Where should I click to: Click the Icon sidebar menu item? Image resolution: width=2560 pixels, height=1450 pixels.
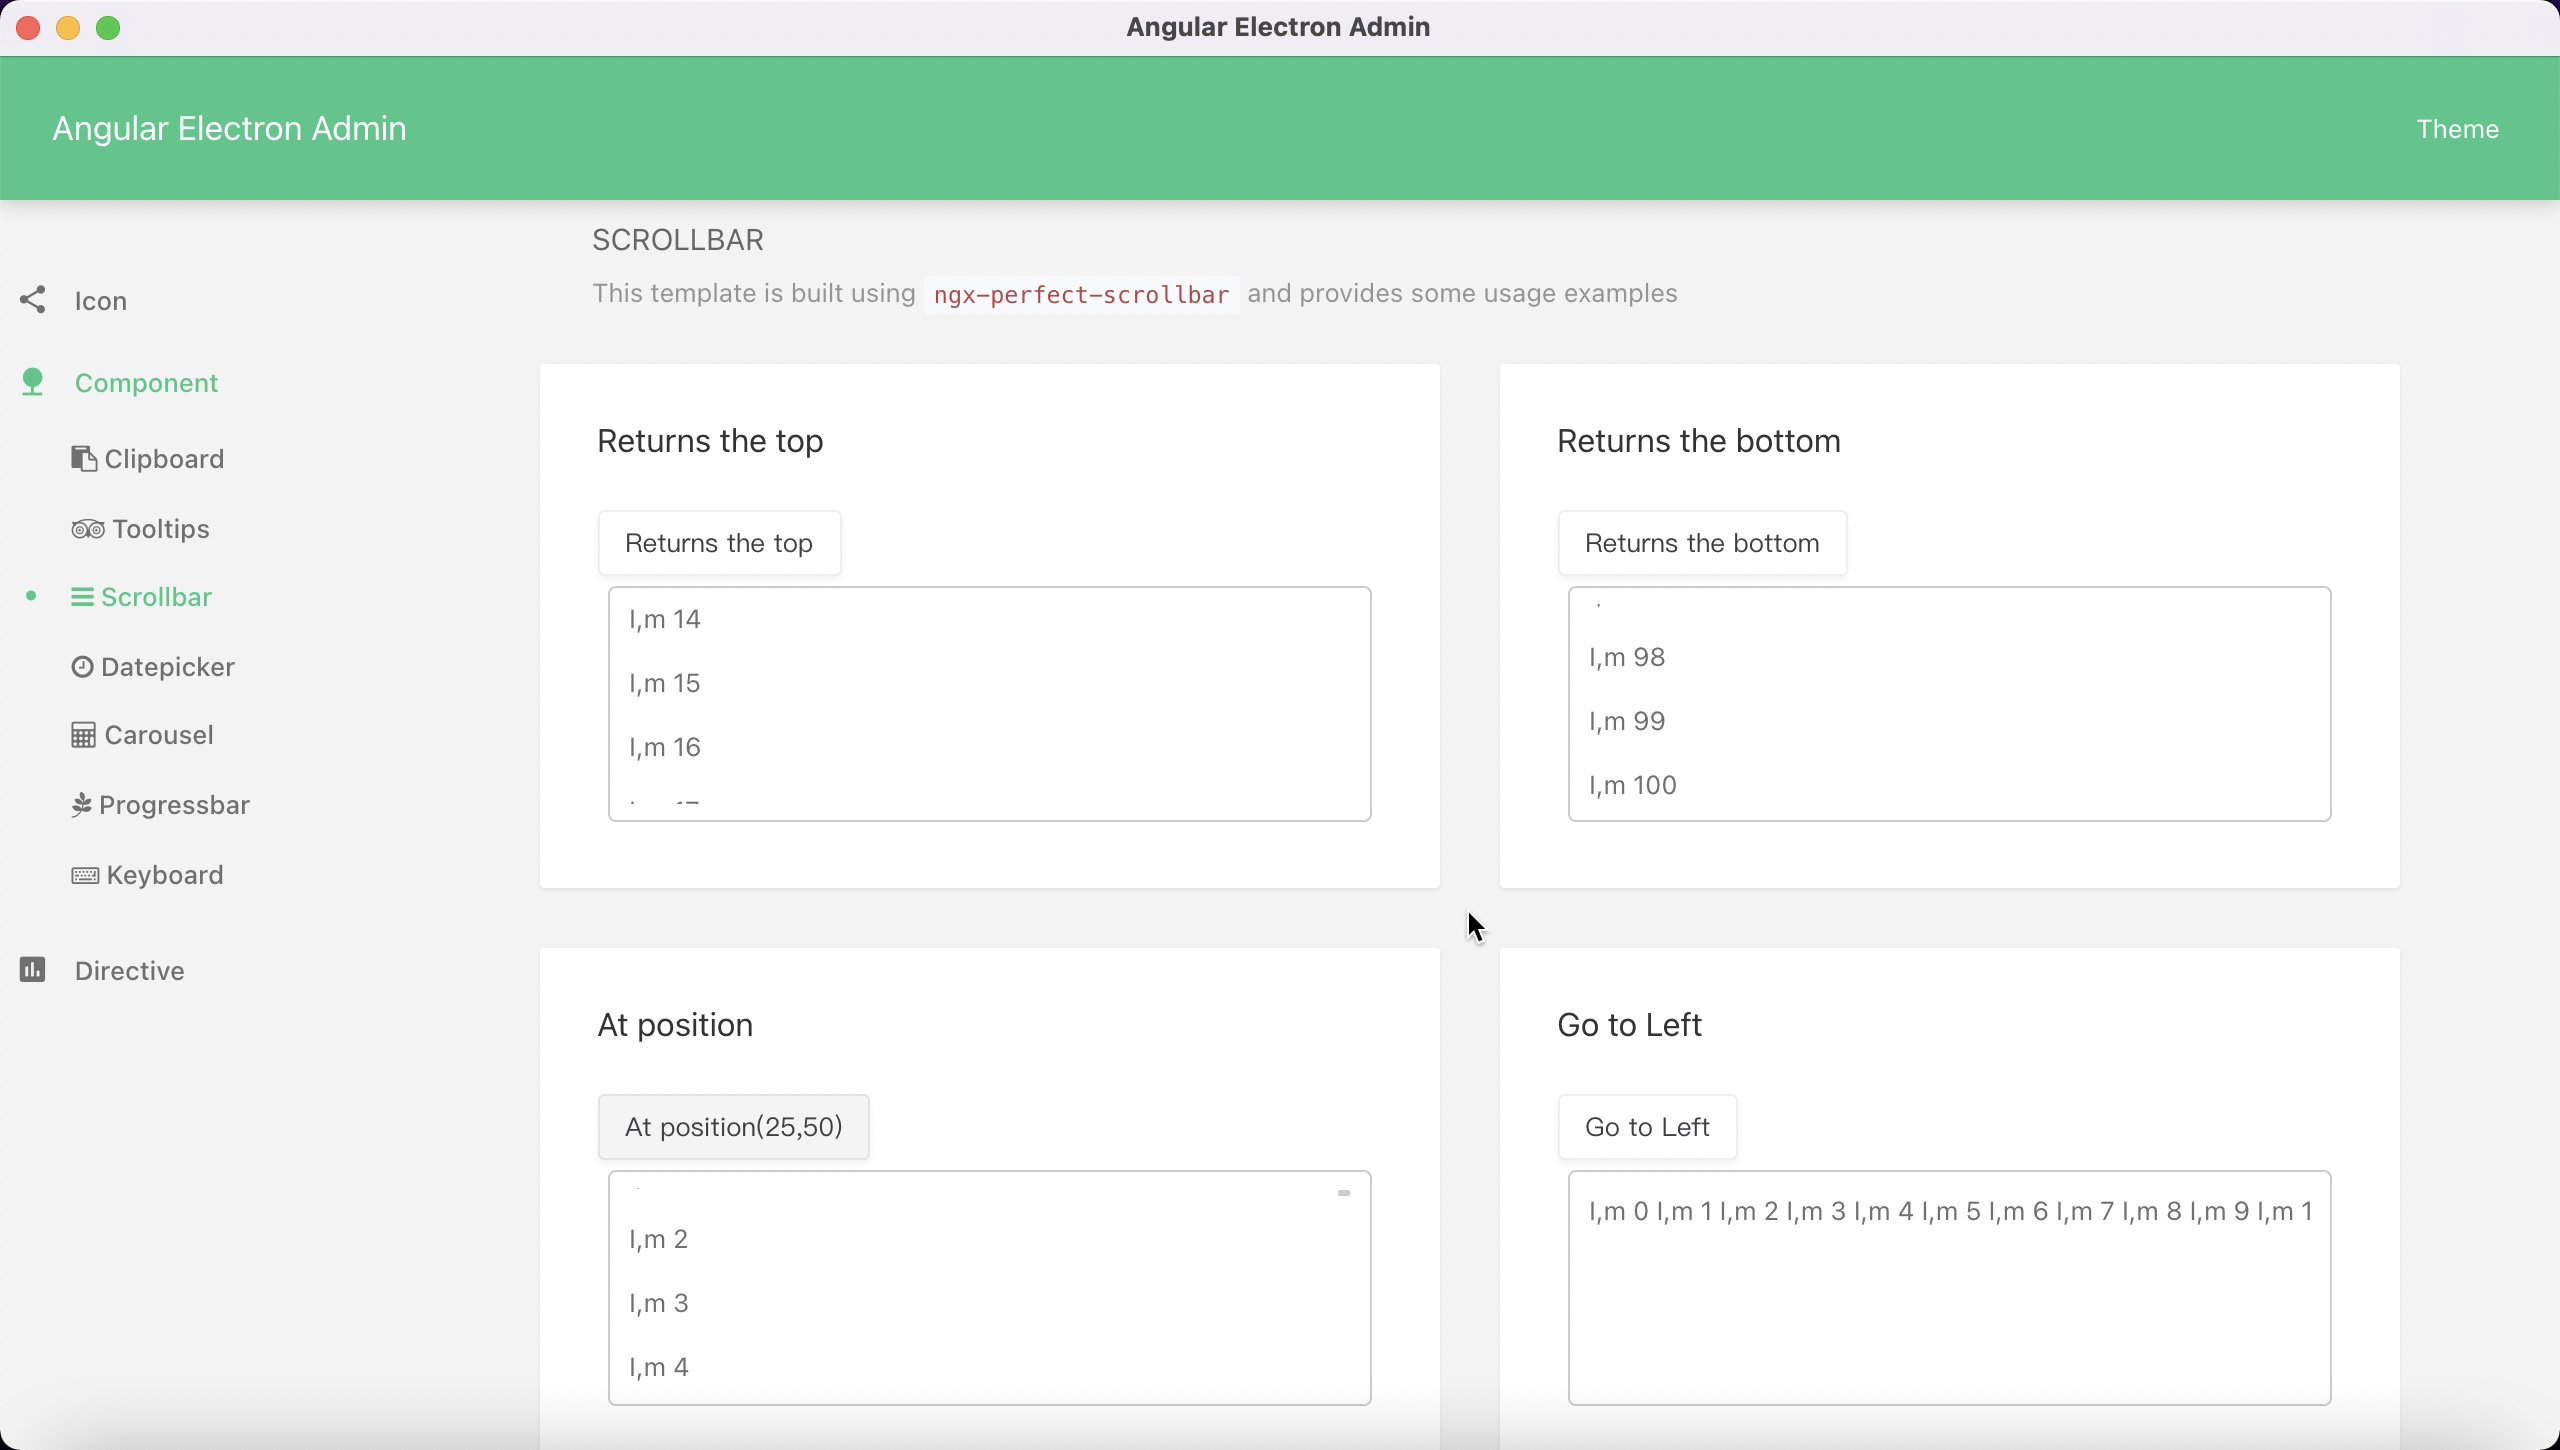click(98, 301)
